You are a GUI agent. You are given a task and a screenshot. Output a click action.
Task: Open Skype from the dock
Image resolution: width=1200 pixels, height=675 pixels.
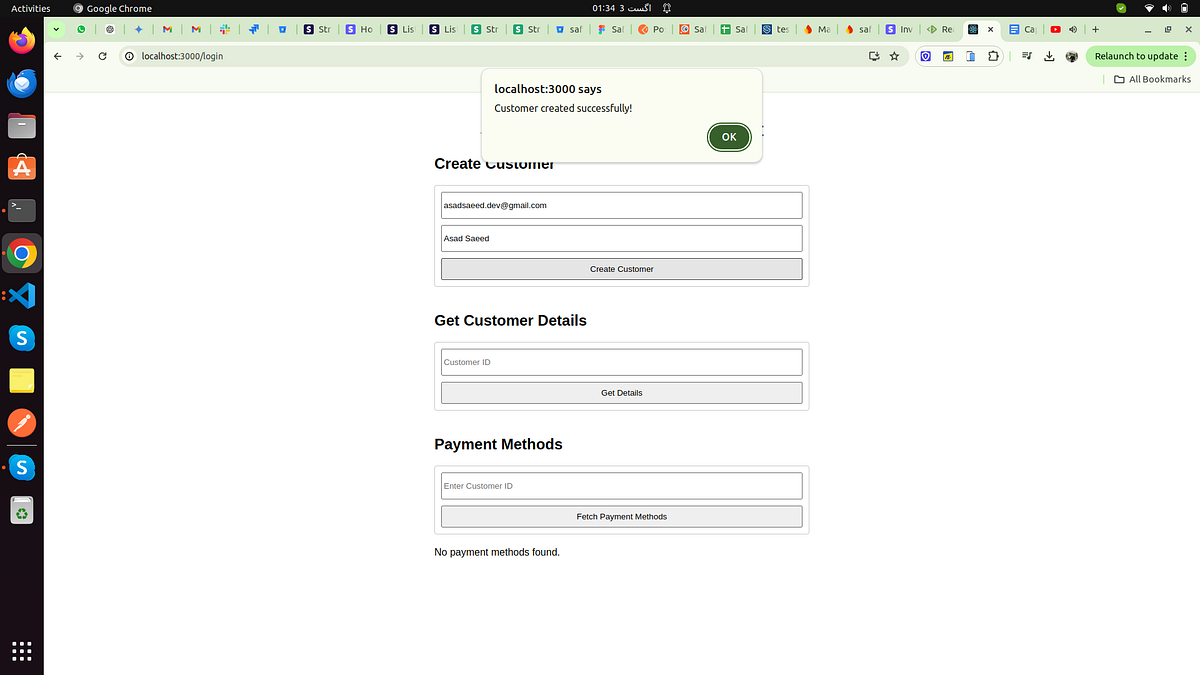click(x=22, y=338)
